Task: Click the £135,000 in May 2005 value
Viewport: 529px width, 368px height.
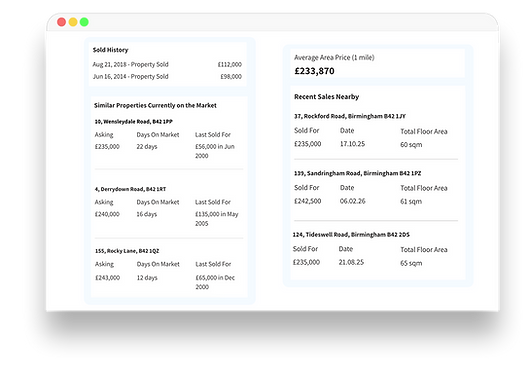Action: click(217, 219)
